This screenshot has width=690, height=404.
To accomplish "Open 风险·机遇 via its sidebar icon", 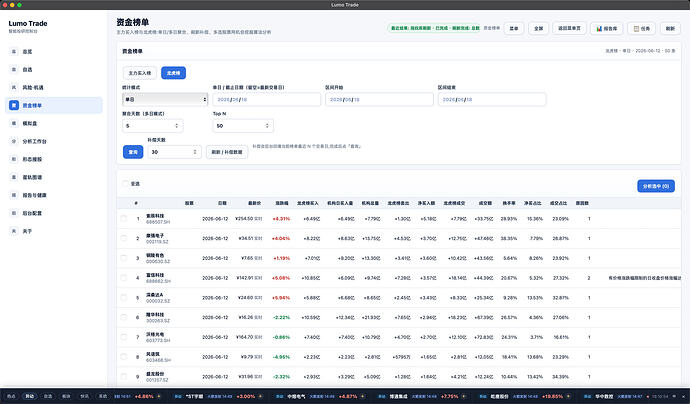I will (x=14, y=88).
